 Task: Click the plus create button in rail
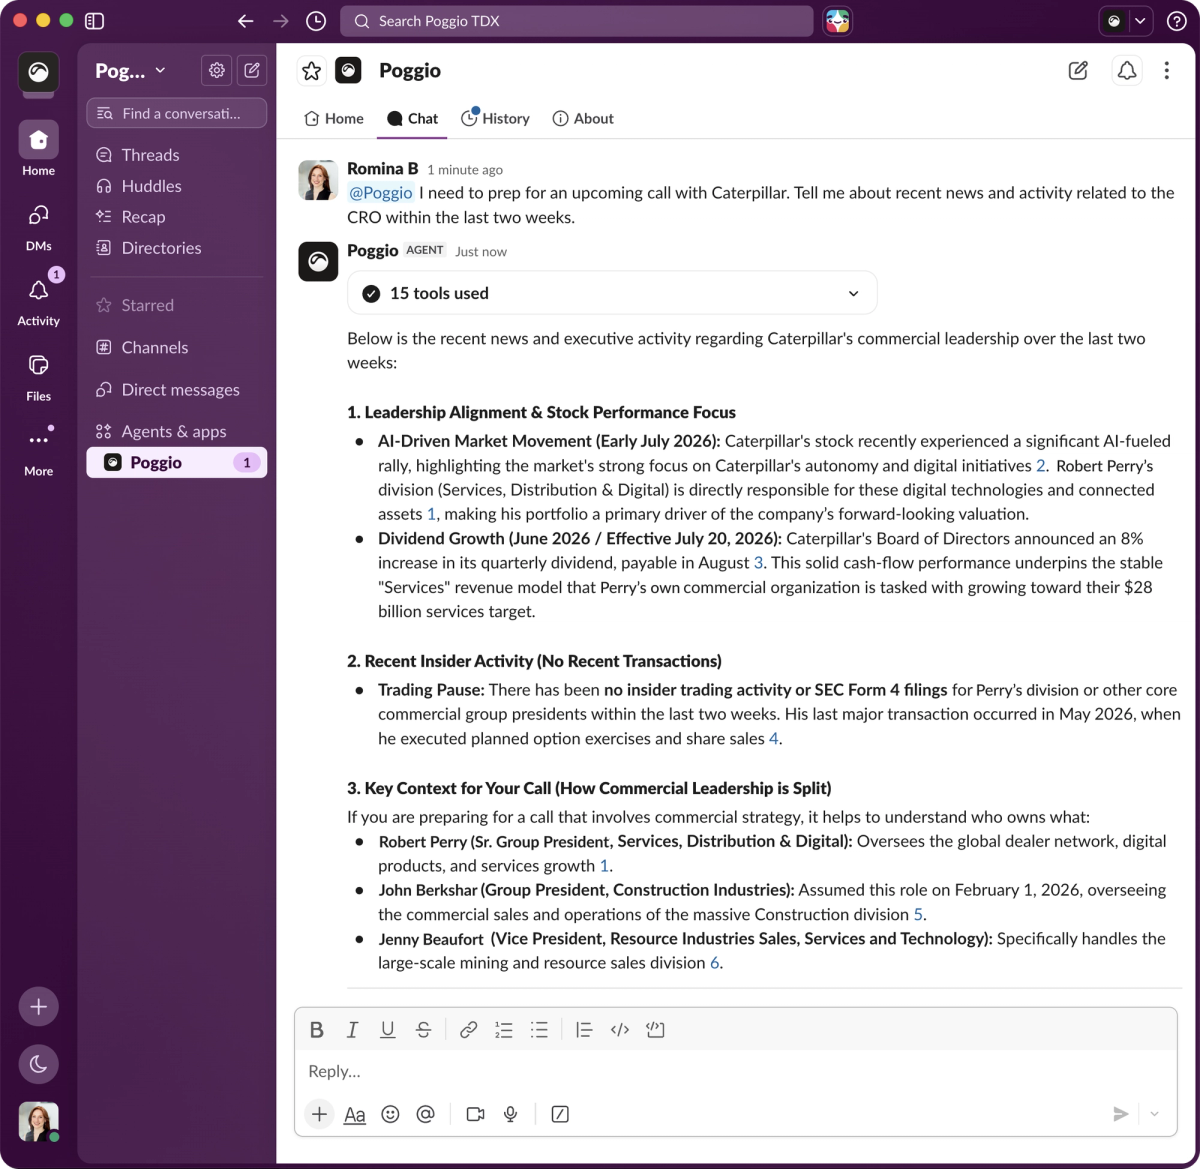click(x=39, y=1007)
